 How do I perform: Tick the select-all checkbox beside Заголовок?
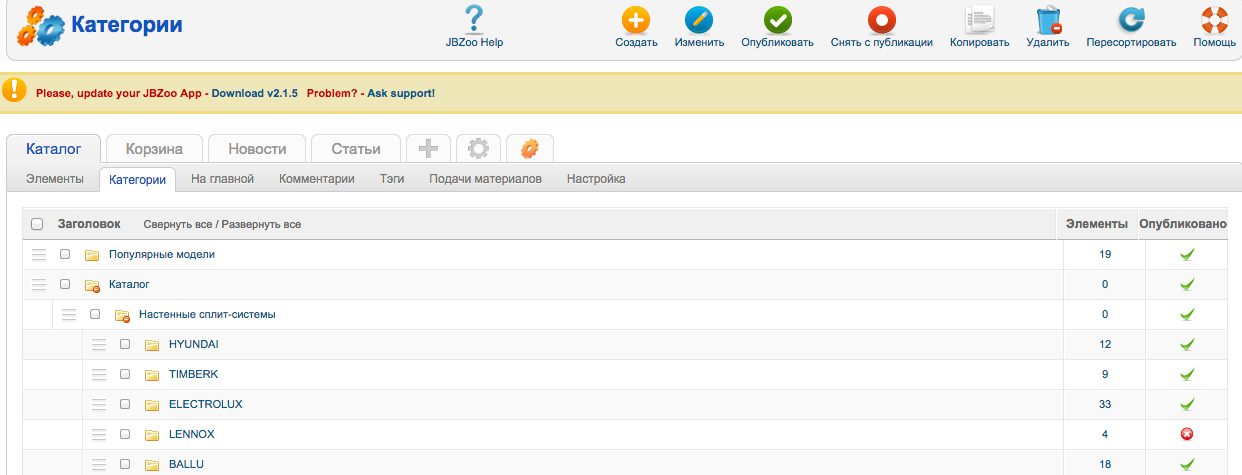pos(37,224)
